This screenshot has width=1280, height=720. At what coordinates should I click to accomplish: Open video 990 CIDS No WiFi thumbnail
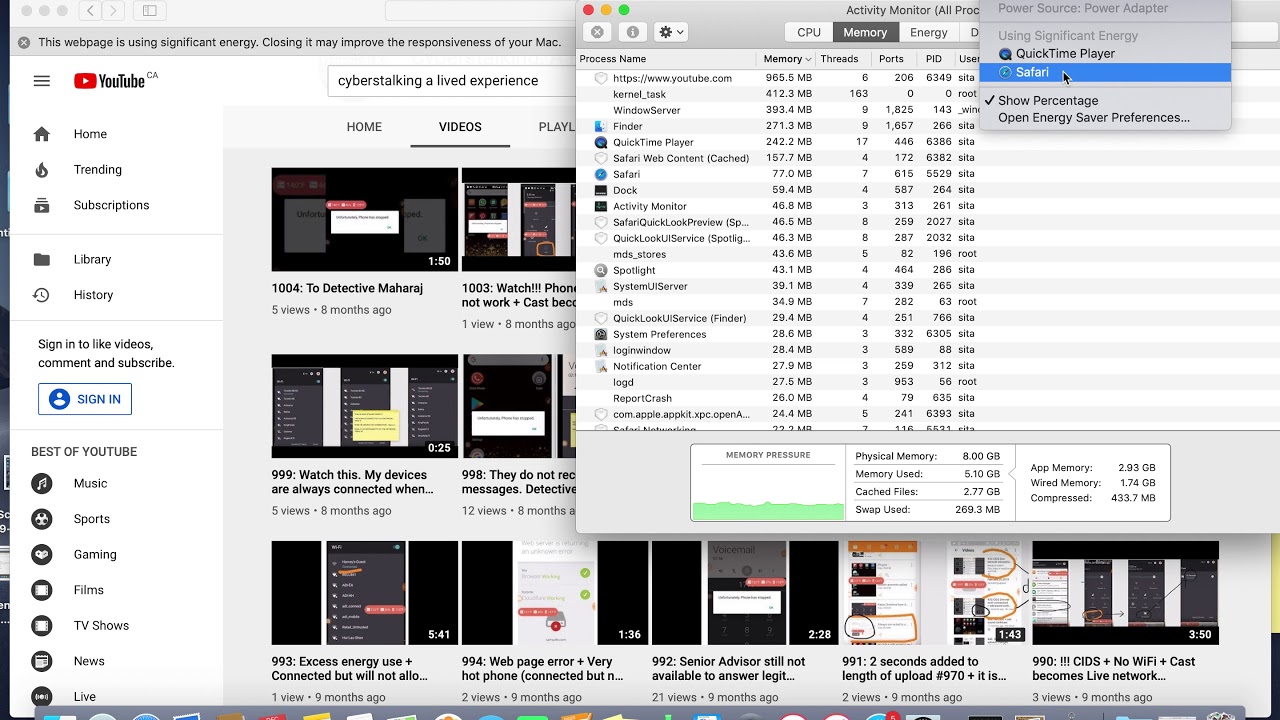coord(1126,593)
